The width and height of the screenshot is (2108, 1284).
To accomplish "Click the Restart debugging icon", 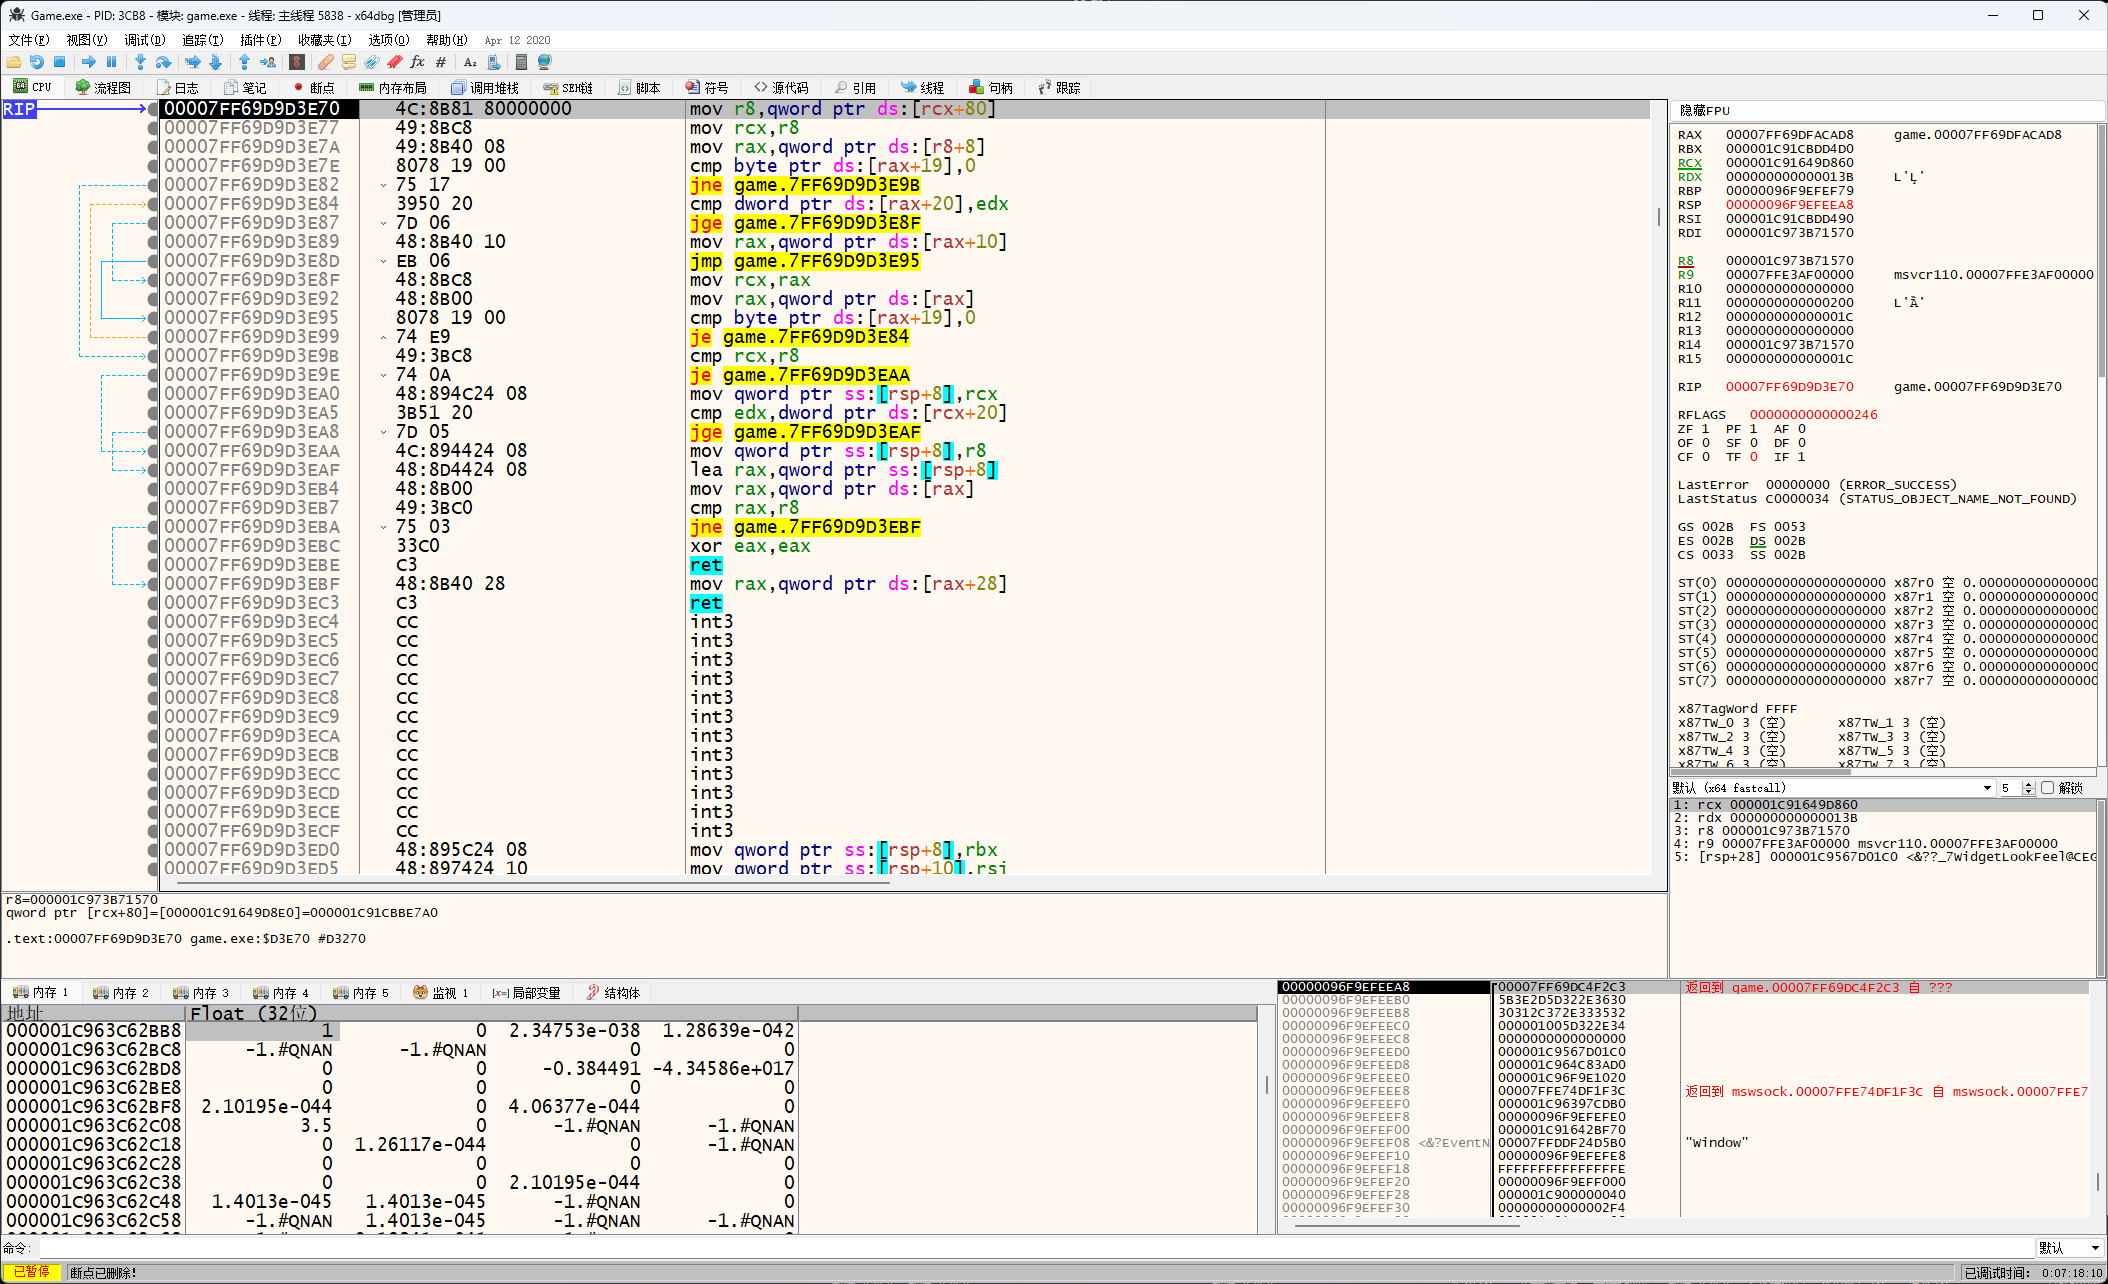I will pyautogui.click(x=37, y=62).
